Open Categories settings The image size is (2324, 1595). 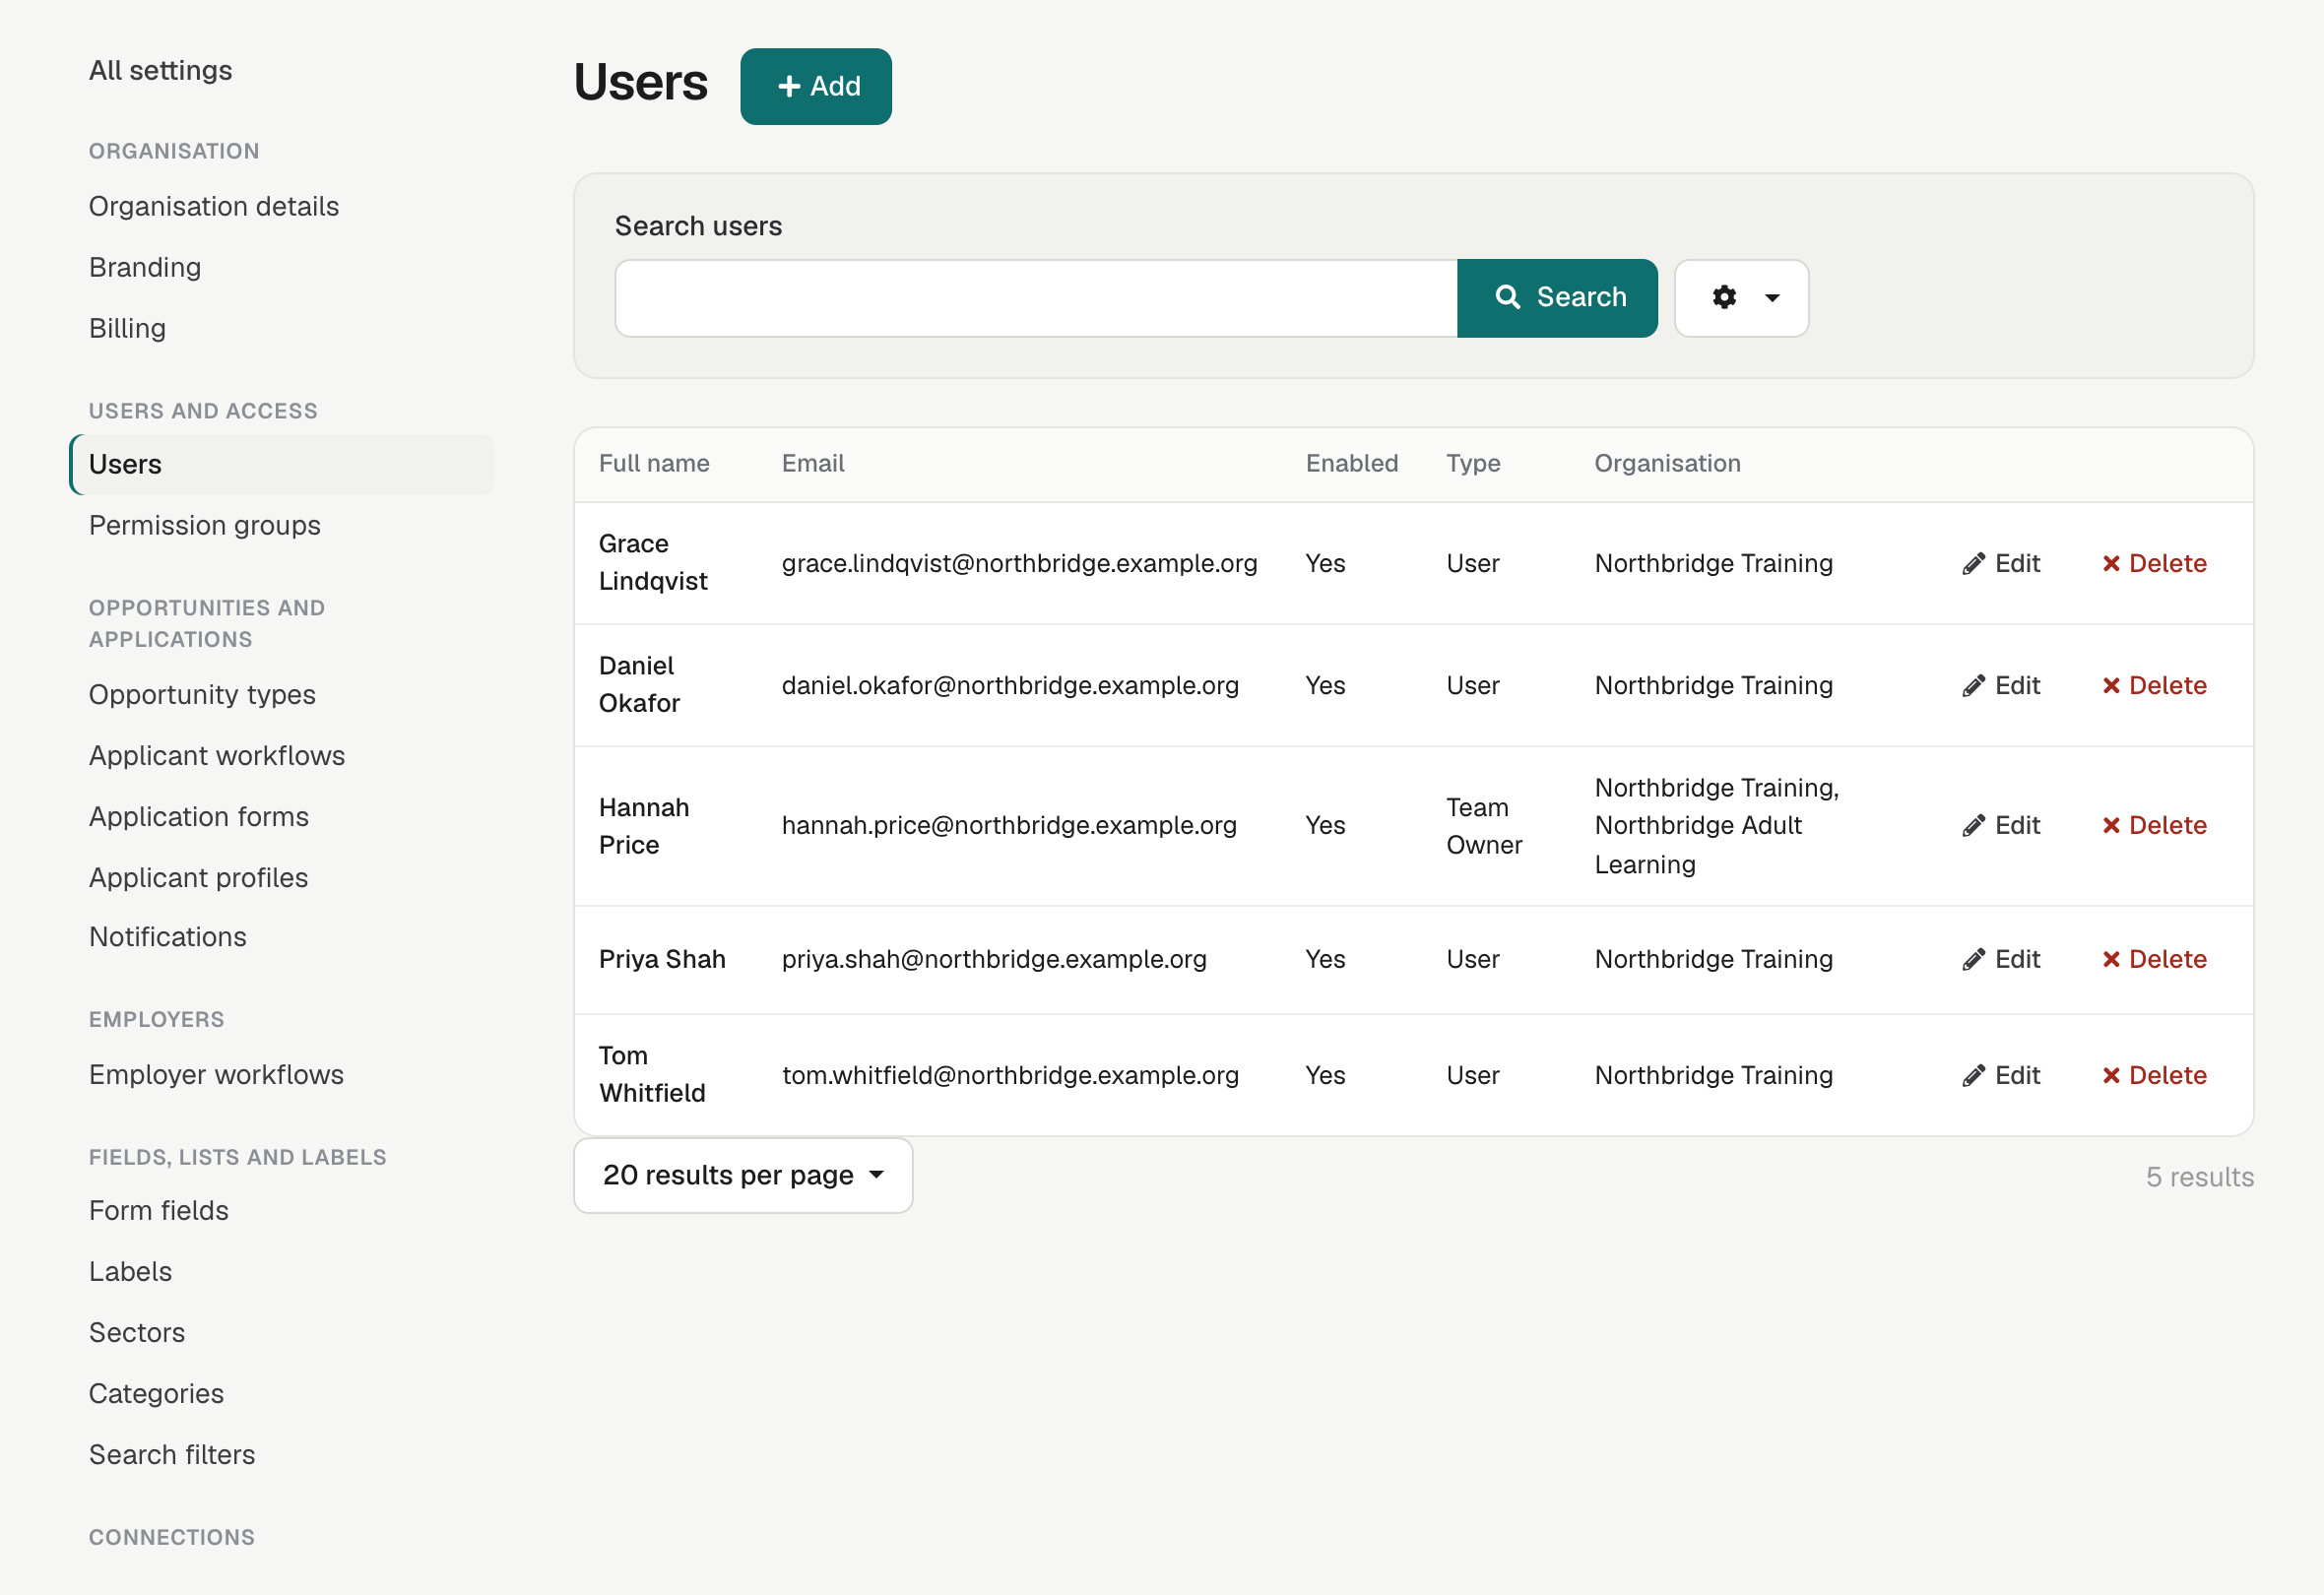(x=157, y=1394)
